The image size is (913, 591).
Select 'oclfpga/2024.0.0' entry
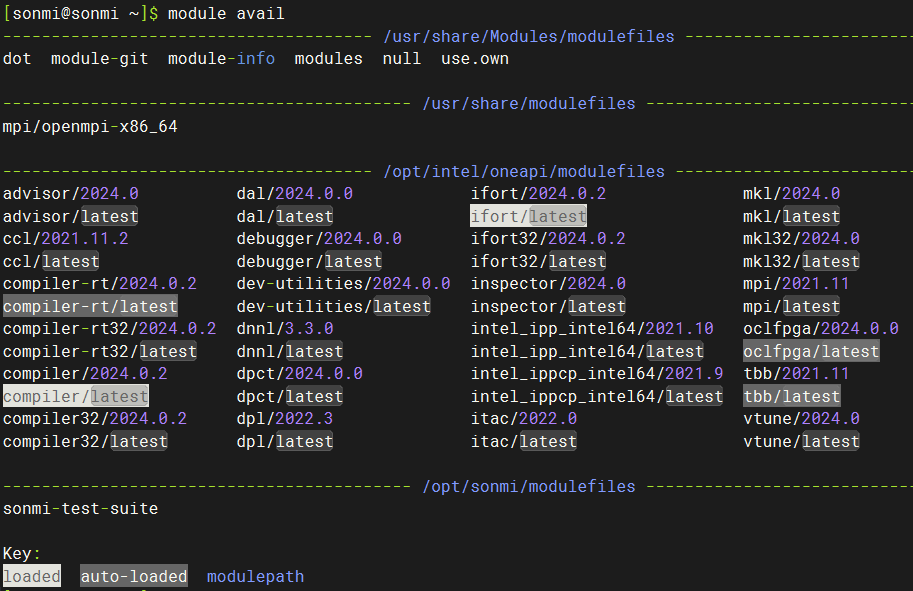(821, 328)
